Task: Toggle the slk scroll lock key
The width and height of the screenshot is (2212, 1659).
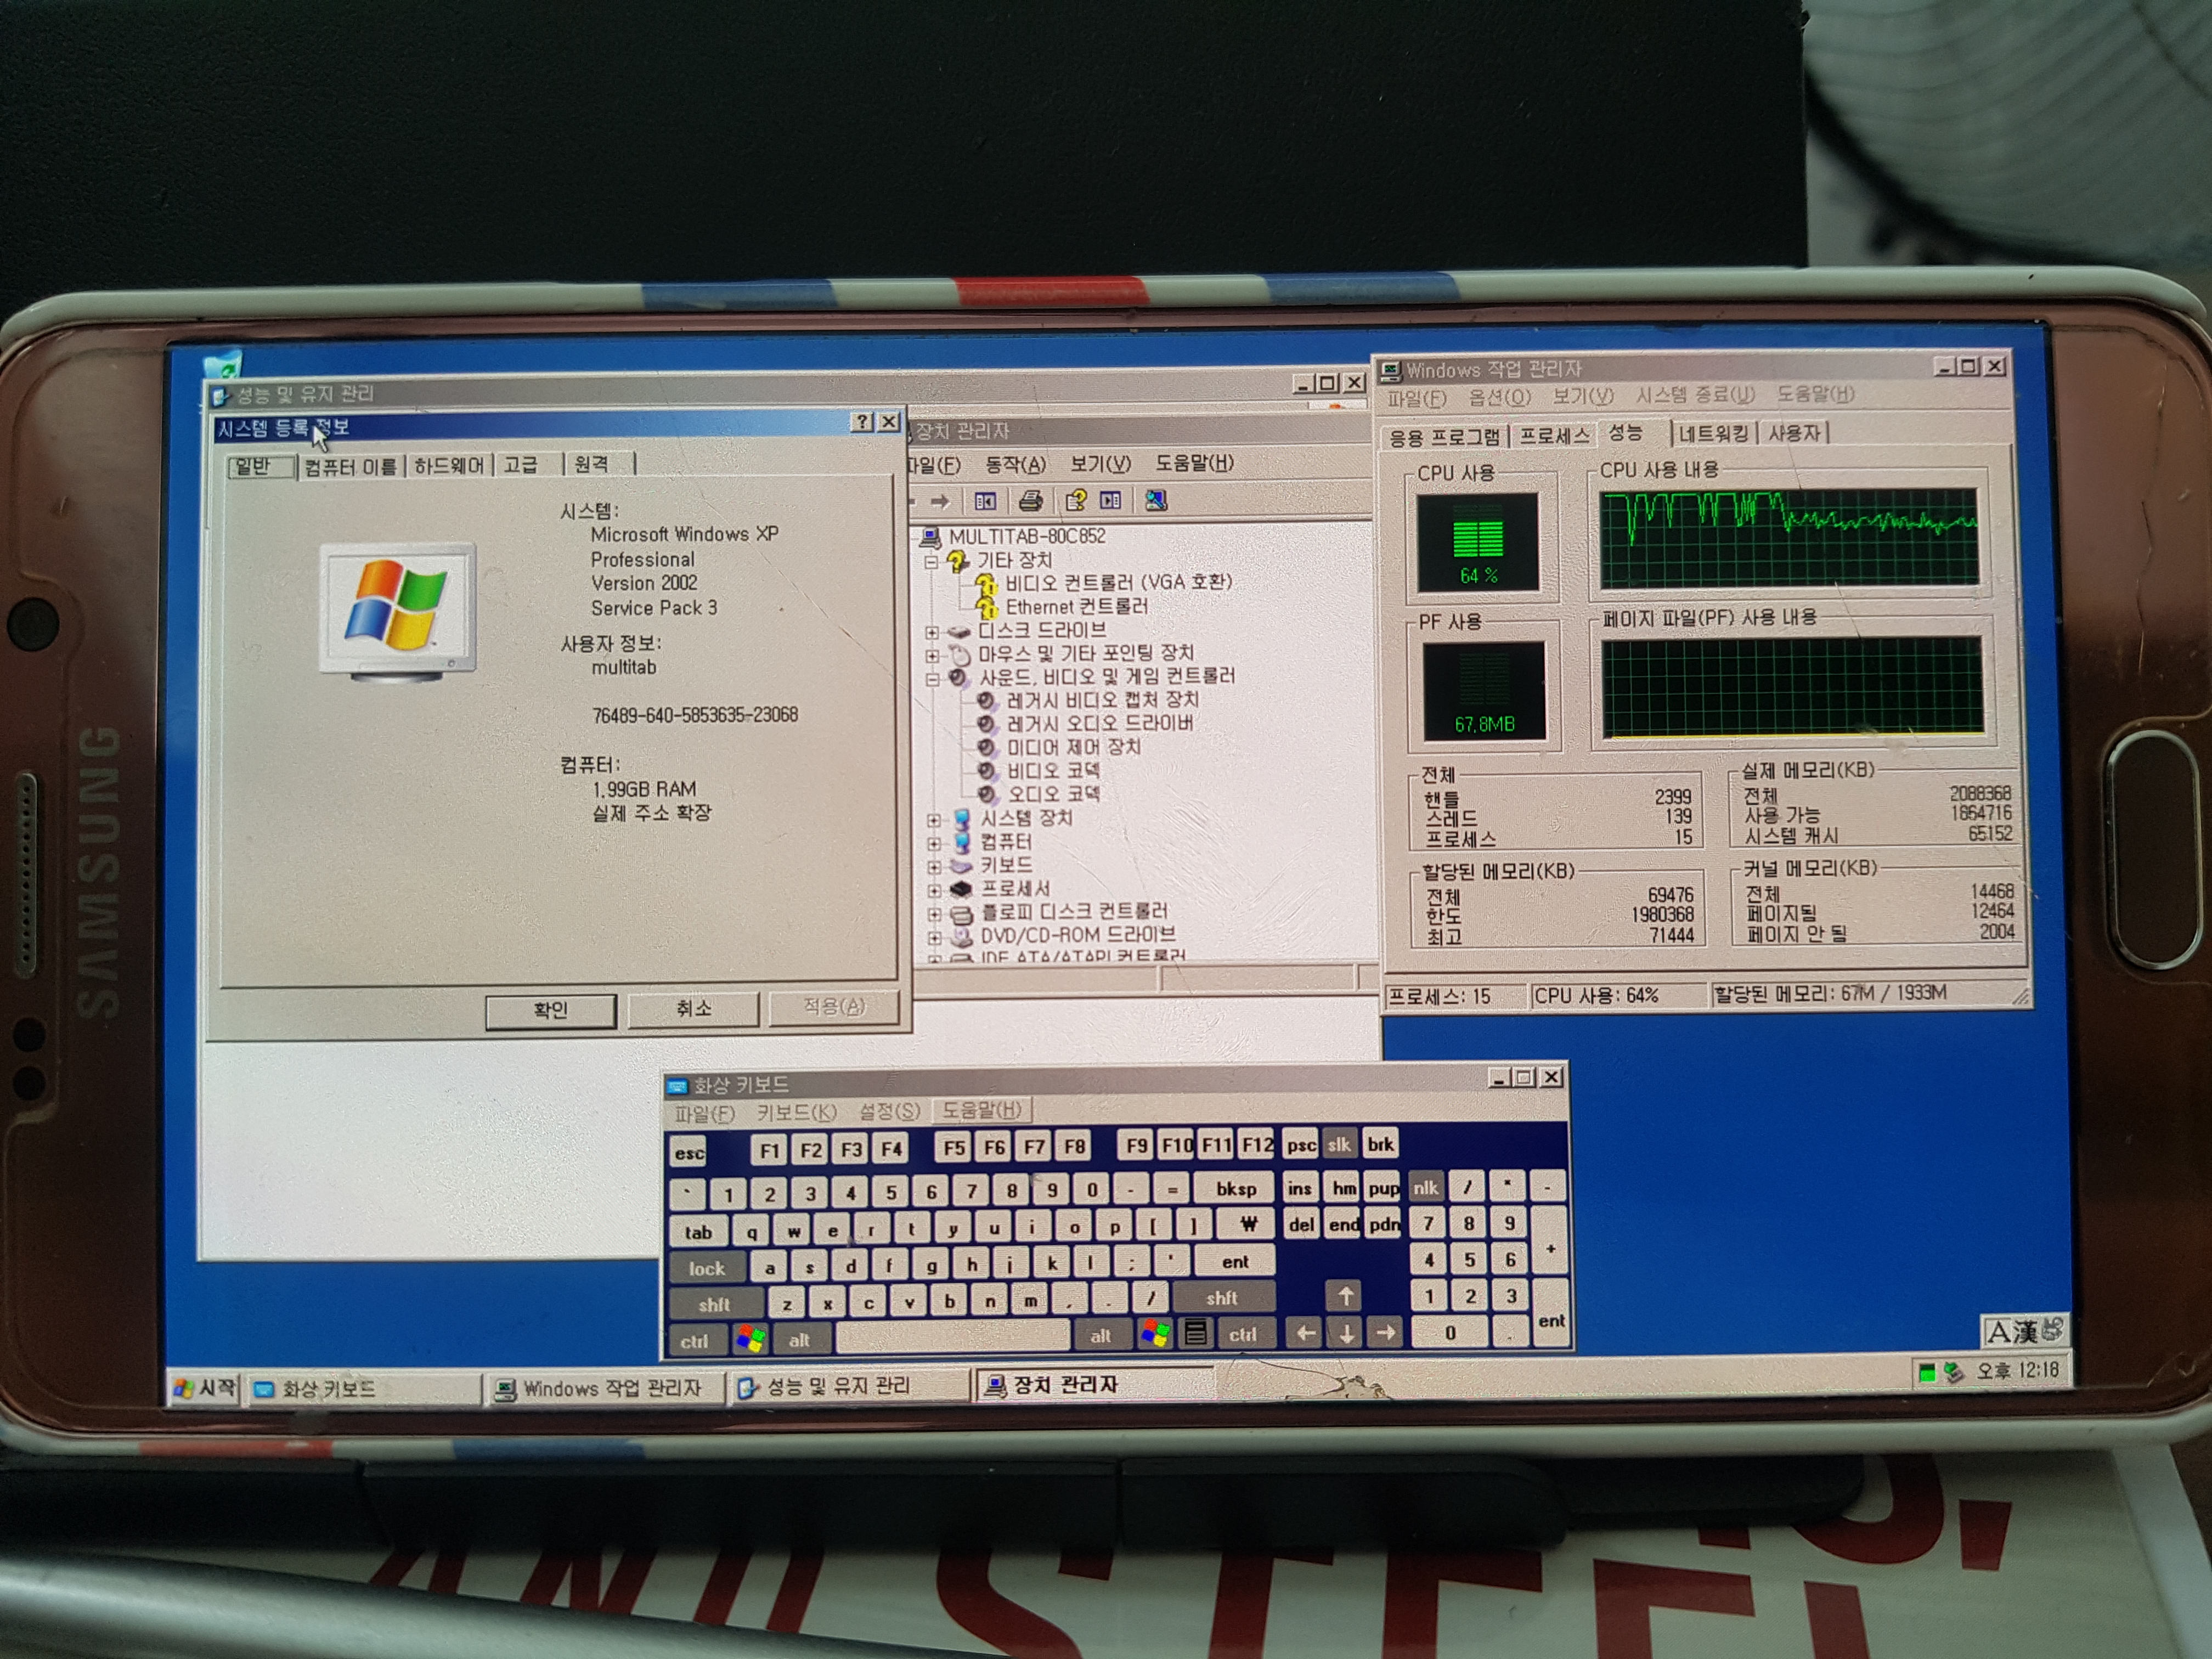Action: 1339,1145
